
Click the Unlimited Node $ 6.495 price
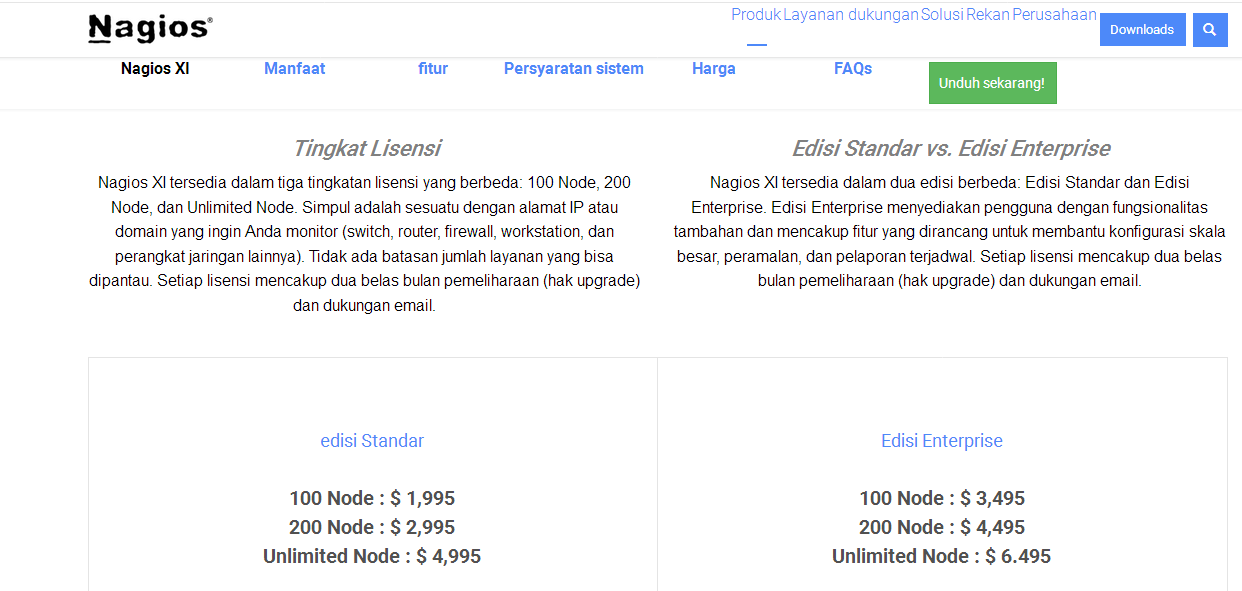coord(941,556)
